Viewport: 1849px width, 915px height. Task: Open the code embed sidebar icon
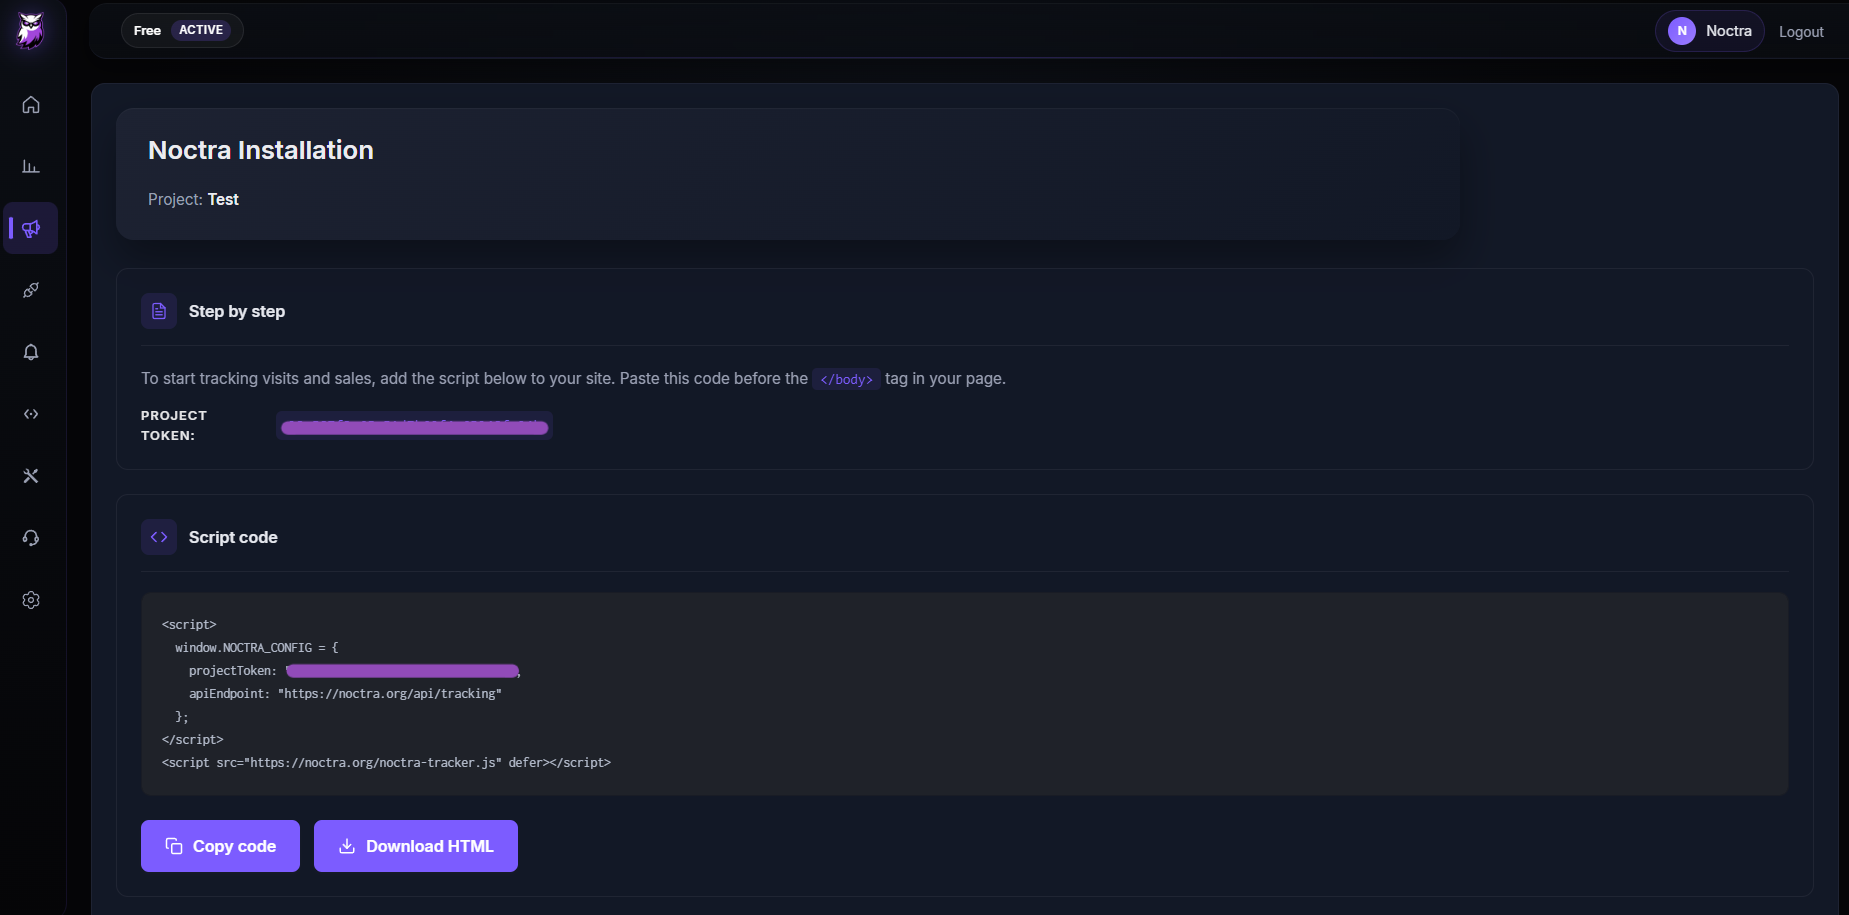pos(31,414)
